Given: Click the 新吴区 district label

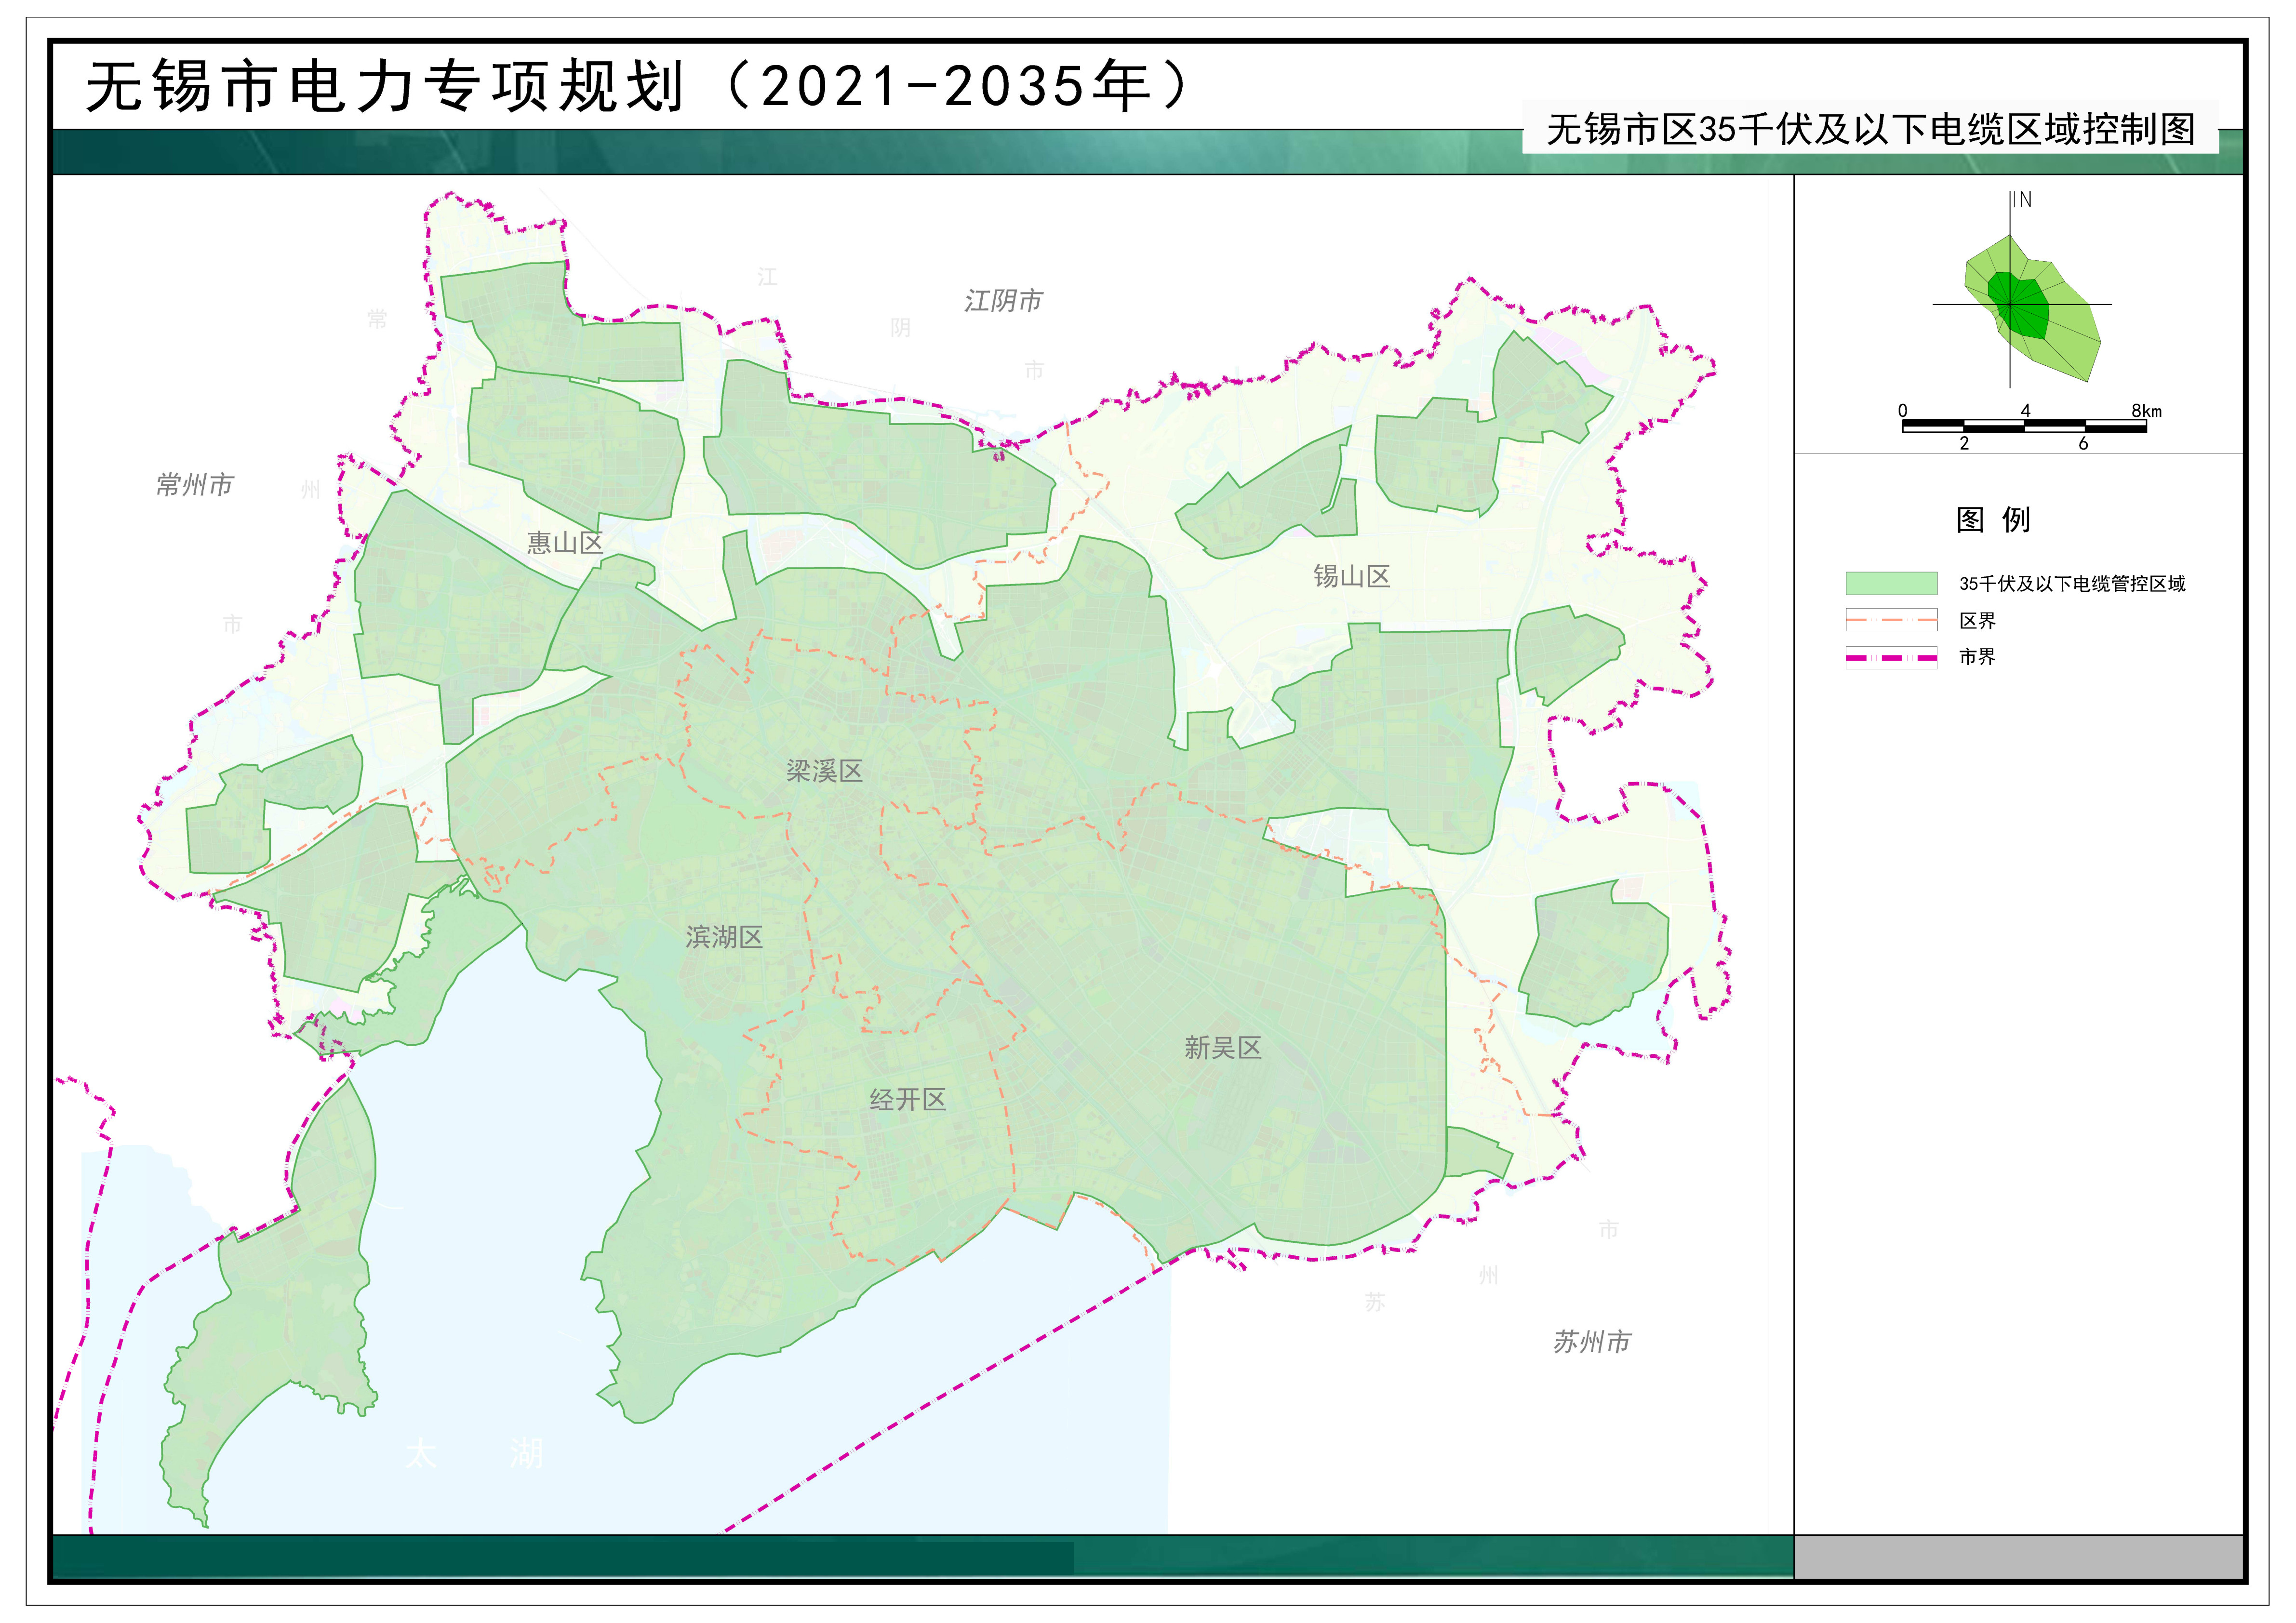Looking at the screenshot, I should pos(1222,1048).
